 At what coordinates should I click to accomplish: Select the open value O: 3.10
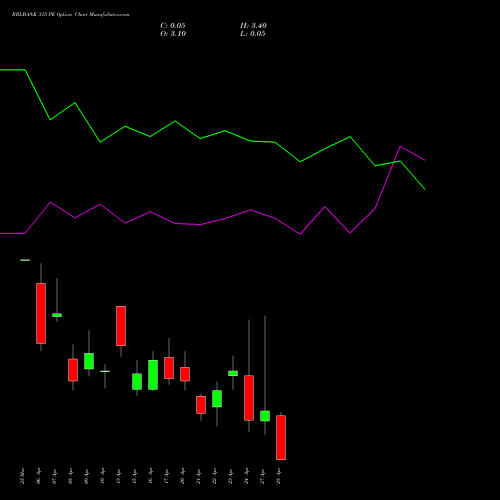click(x=173, y=34)
